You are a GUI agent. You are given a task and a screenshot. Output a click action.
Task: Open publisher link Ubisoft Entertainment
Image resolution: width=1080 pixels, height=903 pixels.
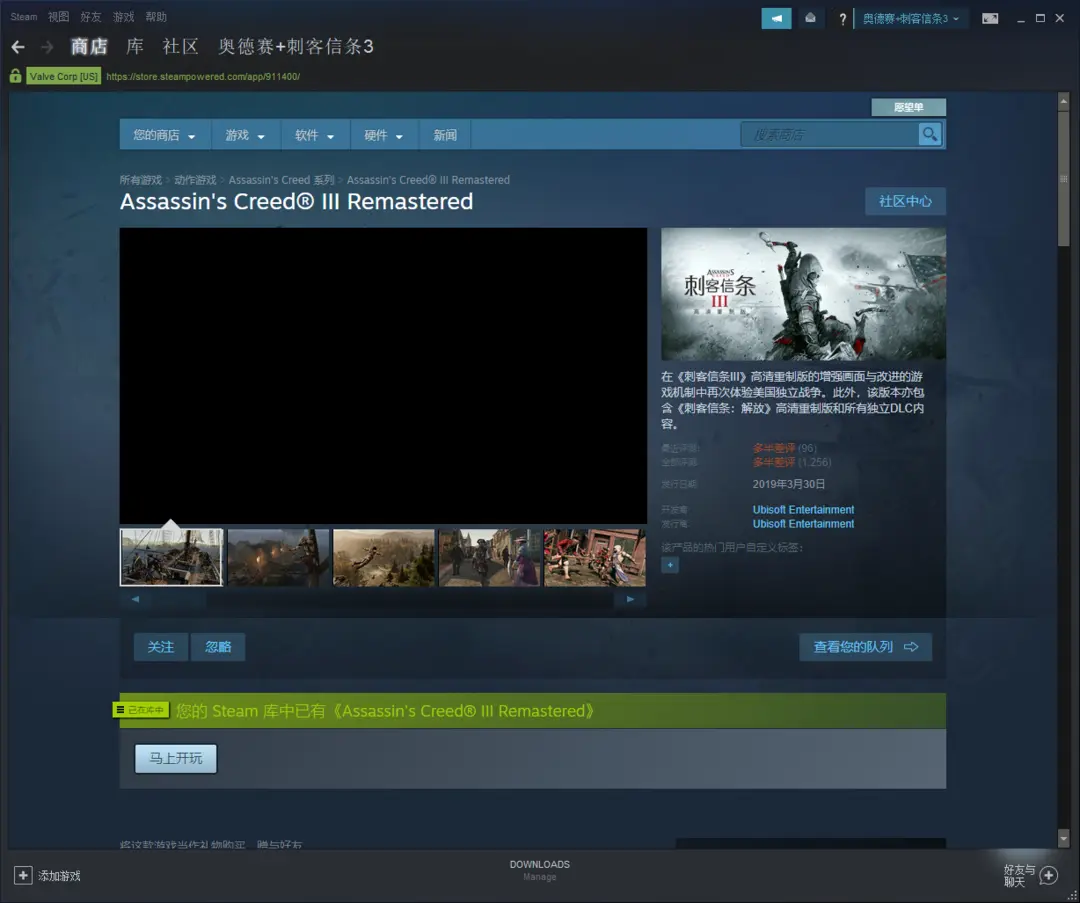(x=803, y=524)
